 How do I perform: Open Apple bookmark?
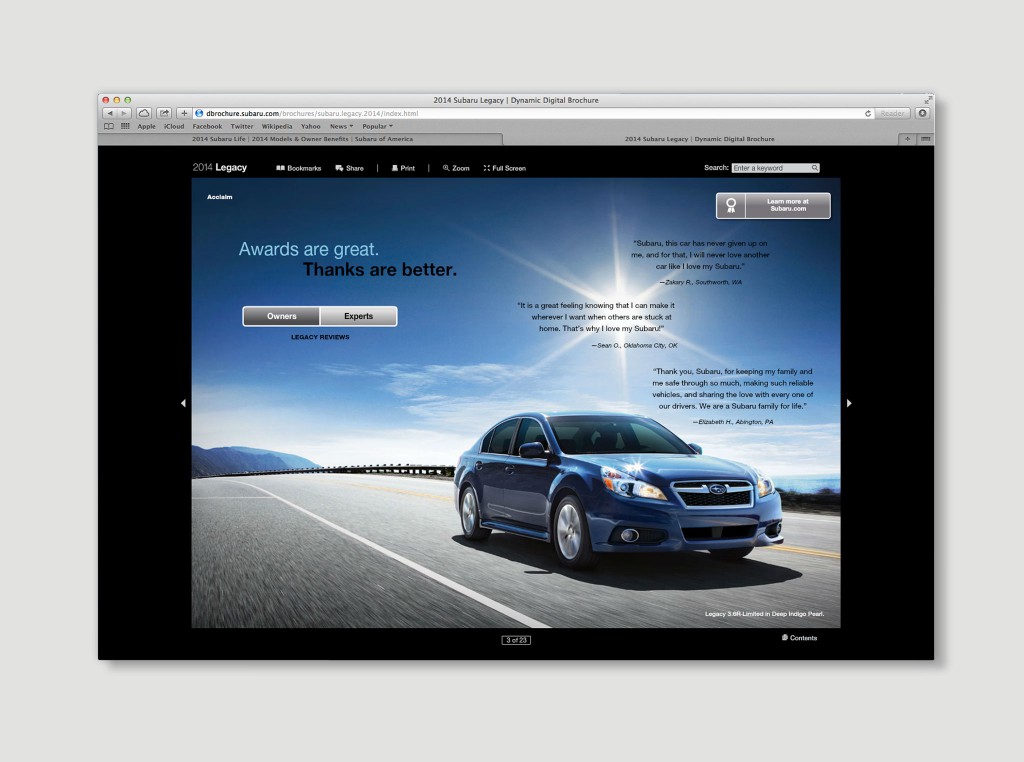pyautogui.click(x=146, y=127)
